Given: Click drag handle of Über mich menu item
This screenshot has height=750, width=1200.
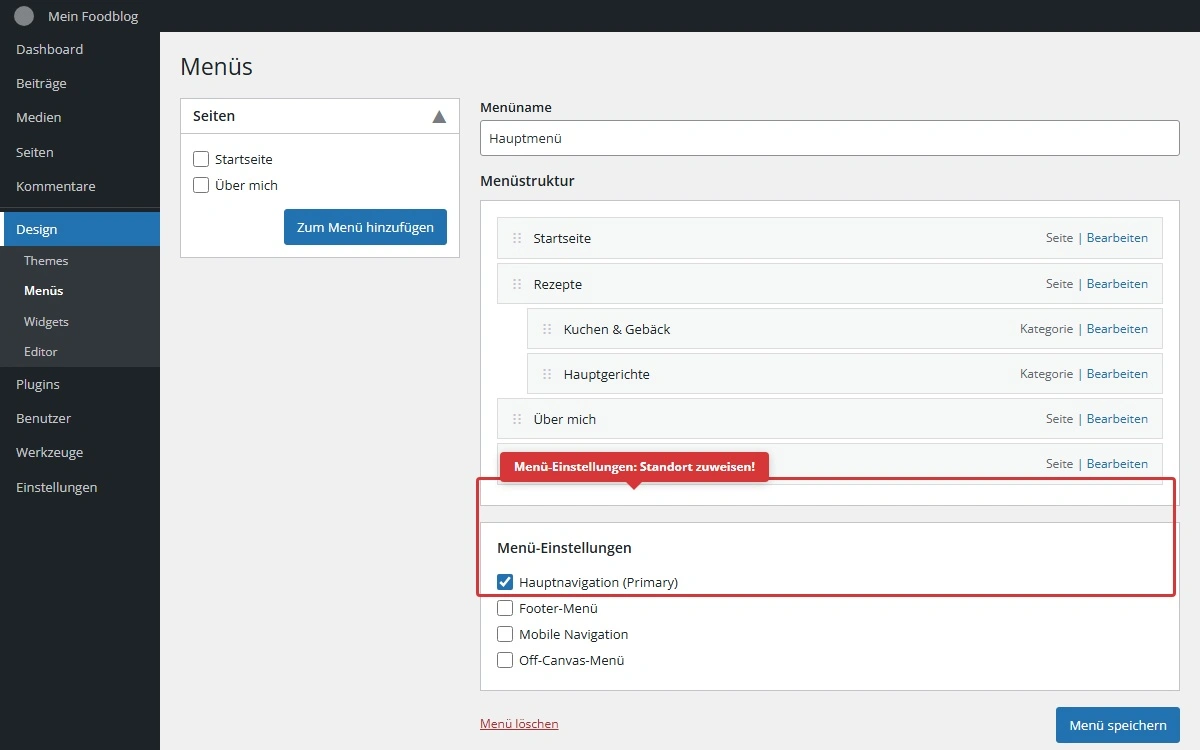Looking at the screenshot, I should pyautogui.click(x=517, y=419).
